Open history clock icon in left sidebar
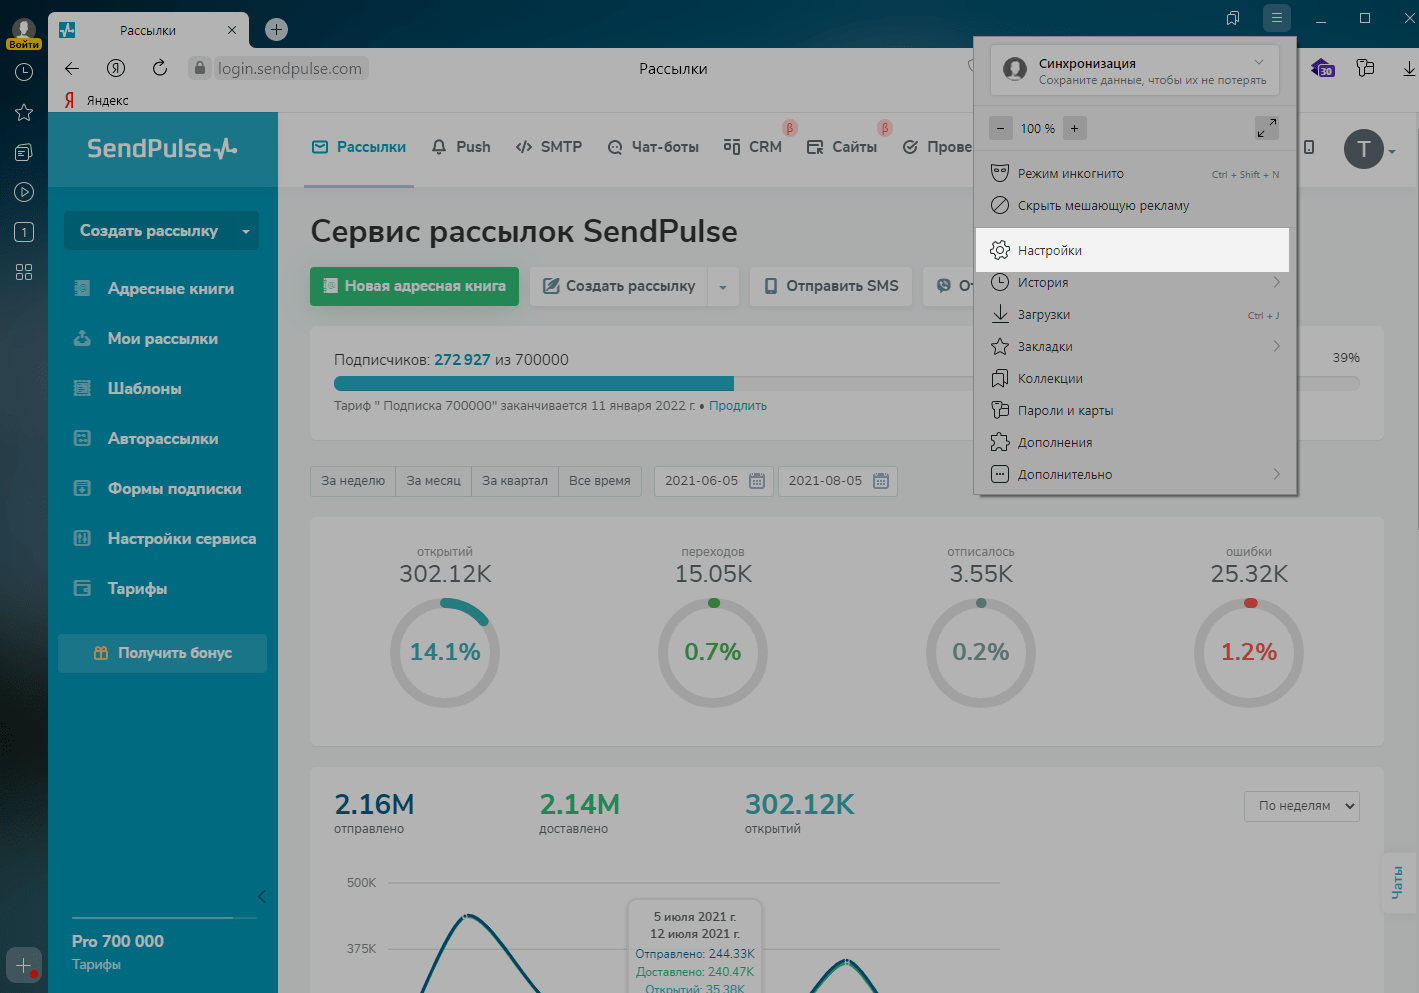The height and width of the screenshot is (993, 1419). click(x=24, y=72)
